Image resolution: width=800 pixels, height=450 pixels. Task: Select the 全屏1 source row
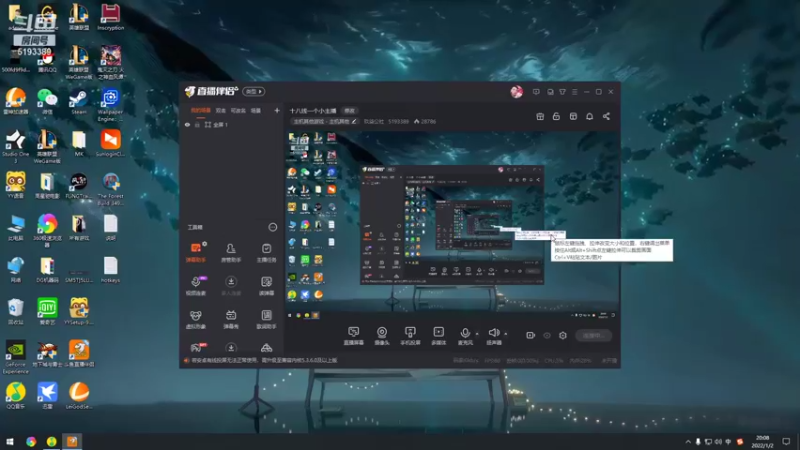(x=232, y=124)
